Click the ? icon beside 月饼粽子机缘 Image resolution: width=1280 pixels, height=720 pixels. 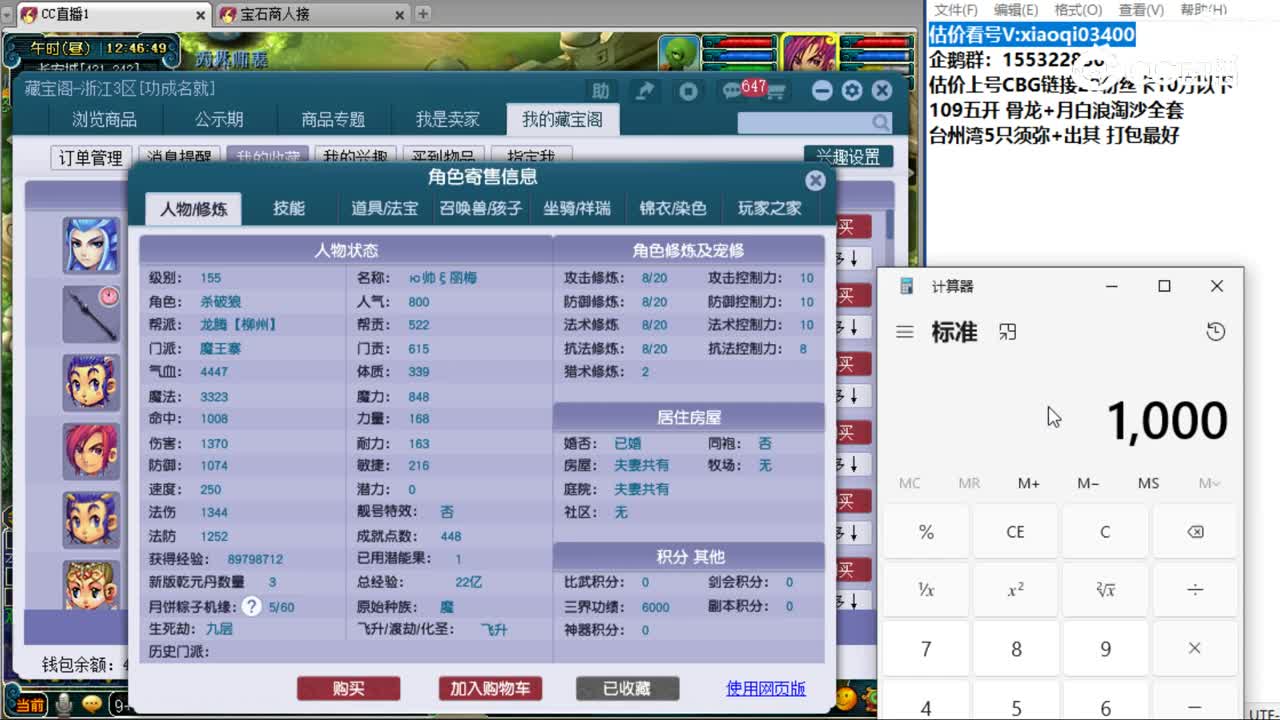[251, 604]
